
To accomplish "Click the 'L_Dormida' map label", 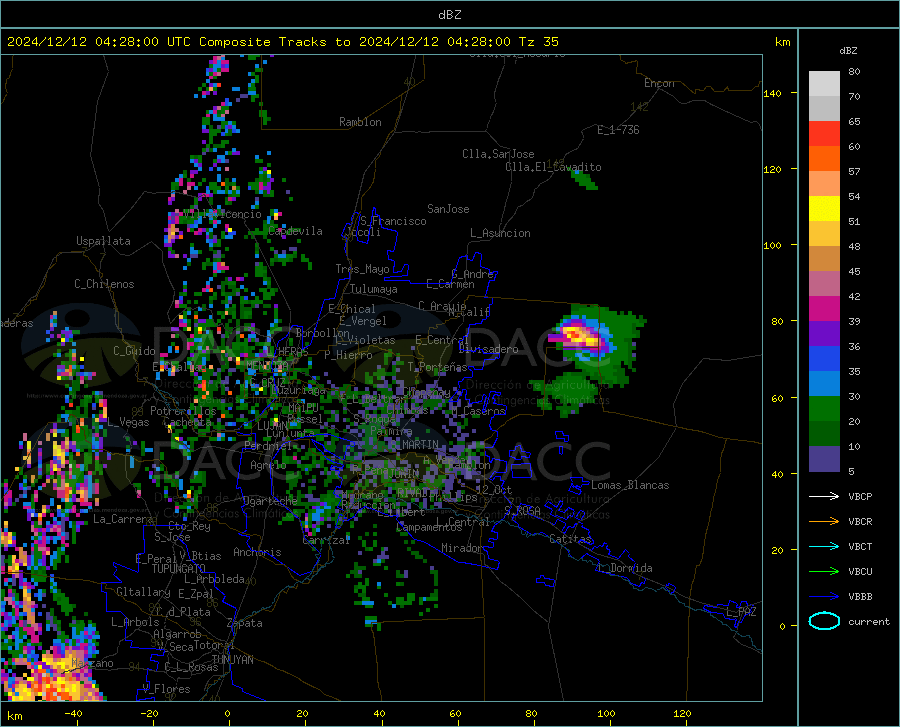I will (625, 568).
